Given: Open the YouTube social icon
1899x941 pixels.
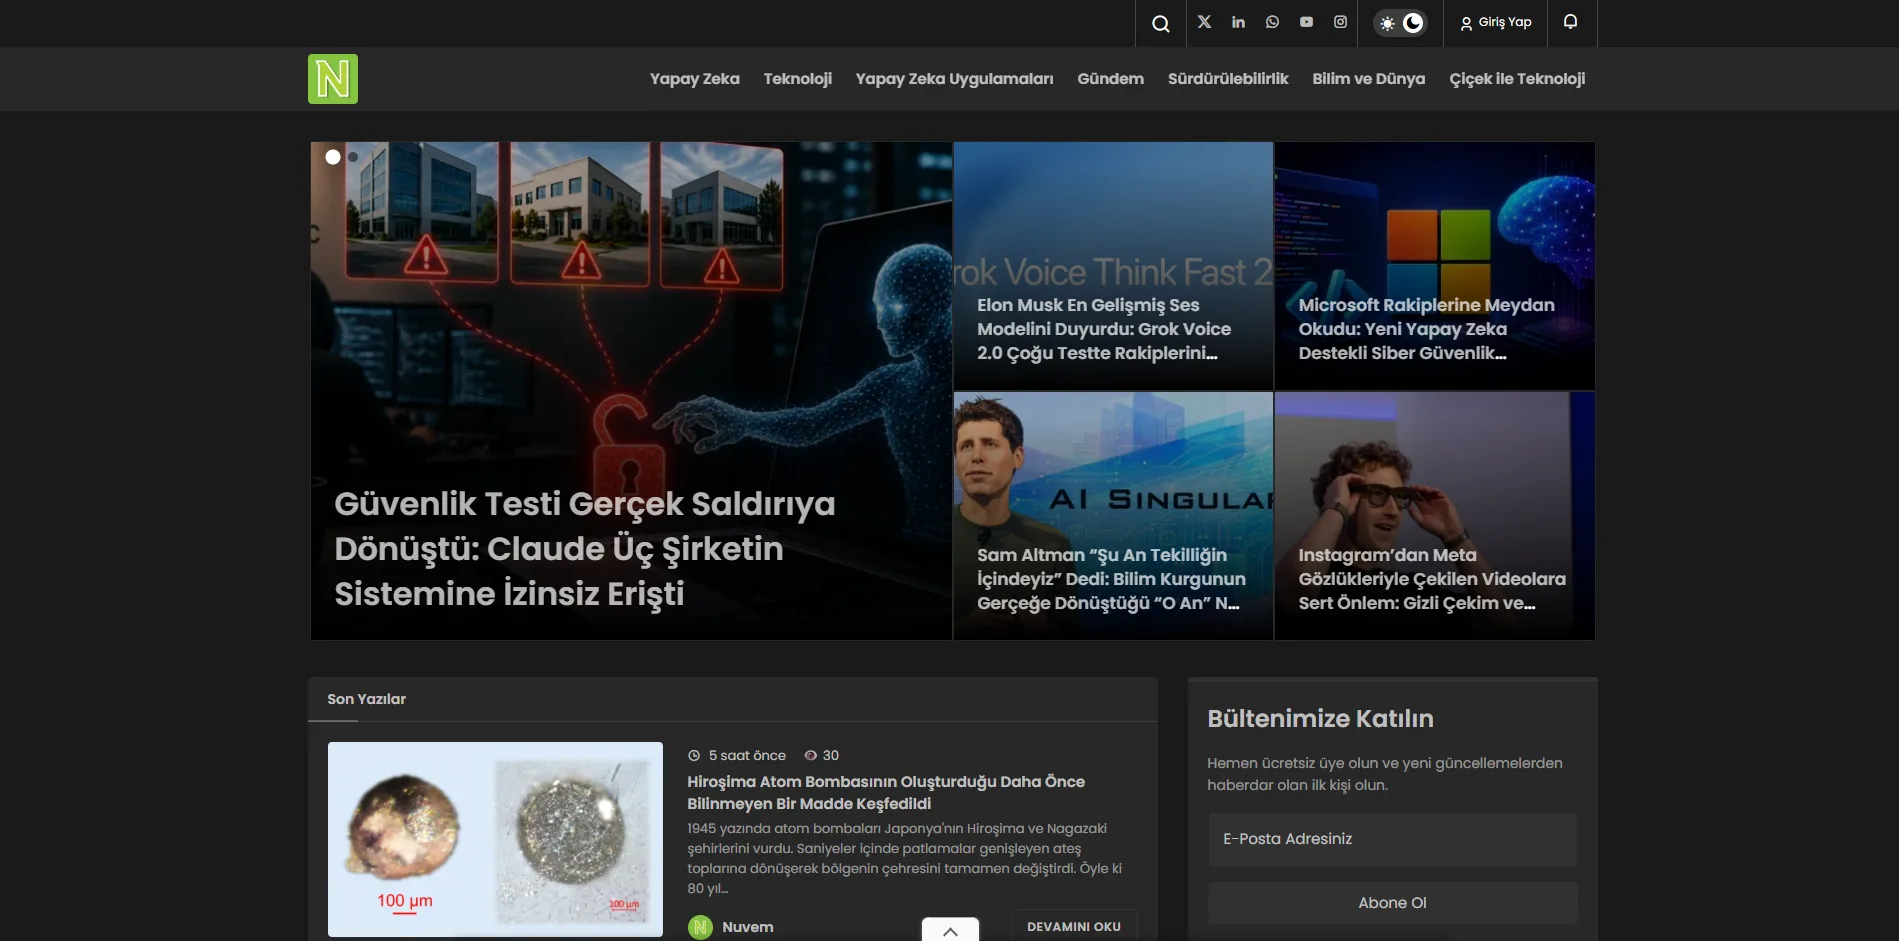Looking at the screenshot, I should [x=1306, y=22].
